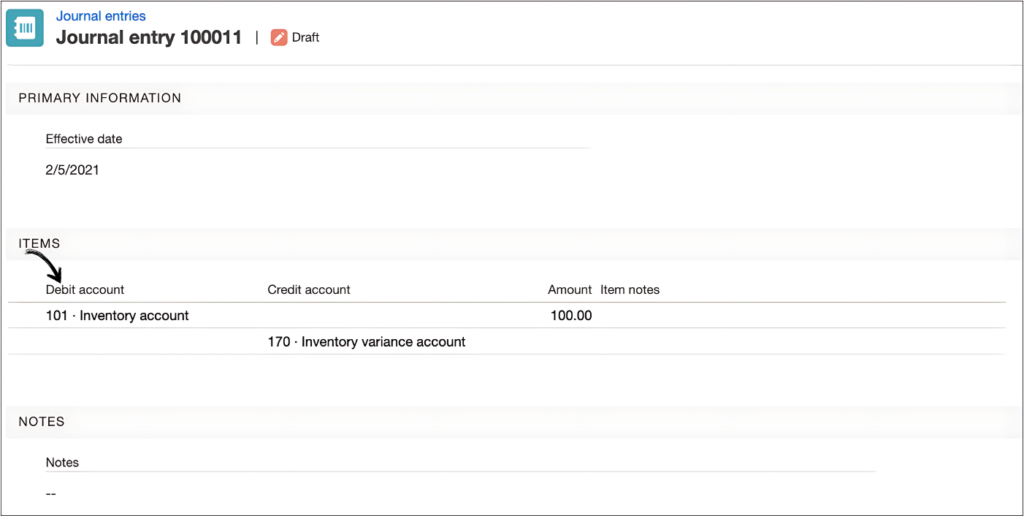Click the empty notes value dashes
Screen dimensions: 1024x516
click(x=51, y=494)
